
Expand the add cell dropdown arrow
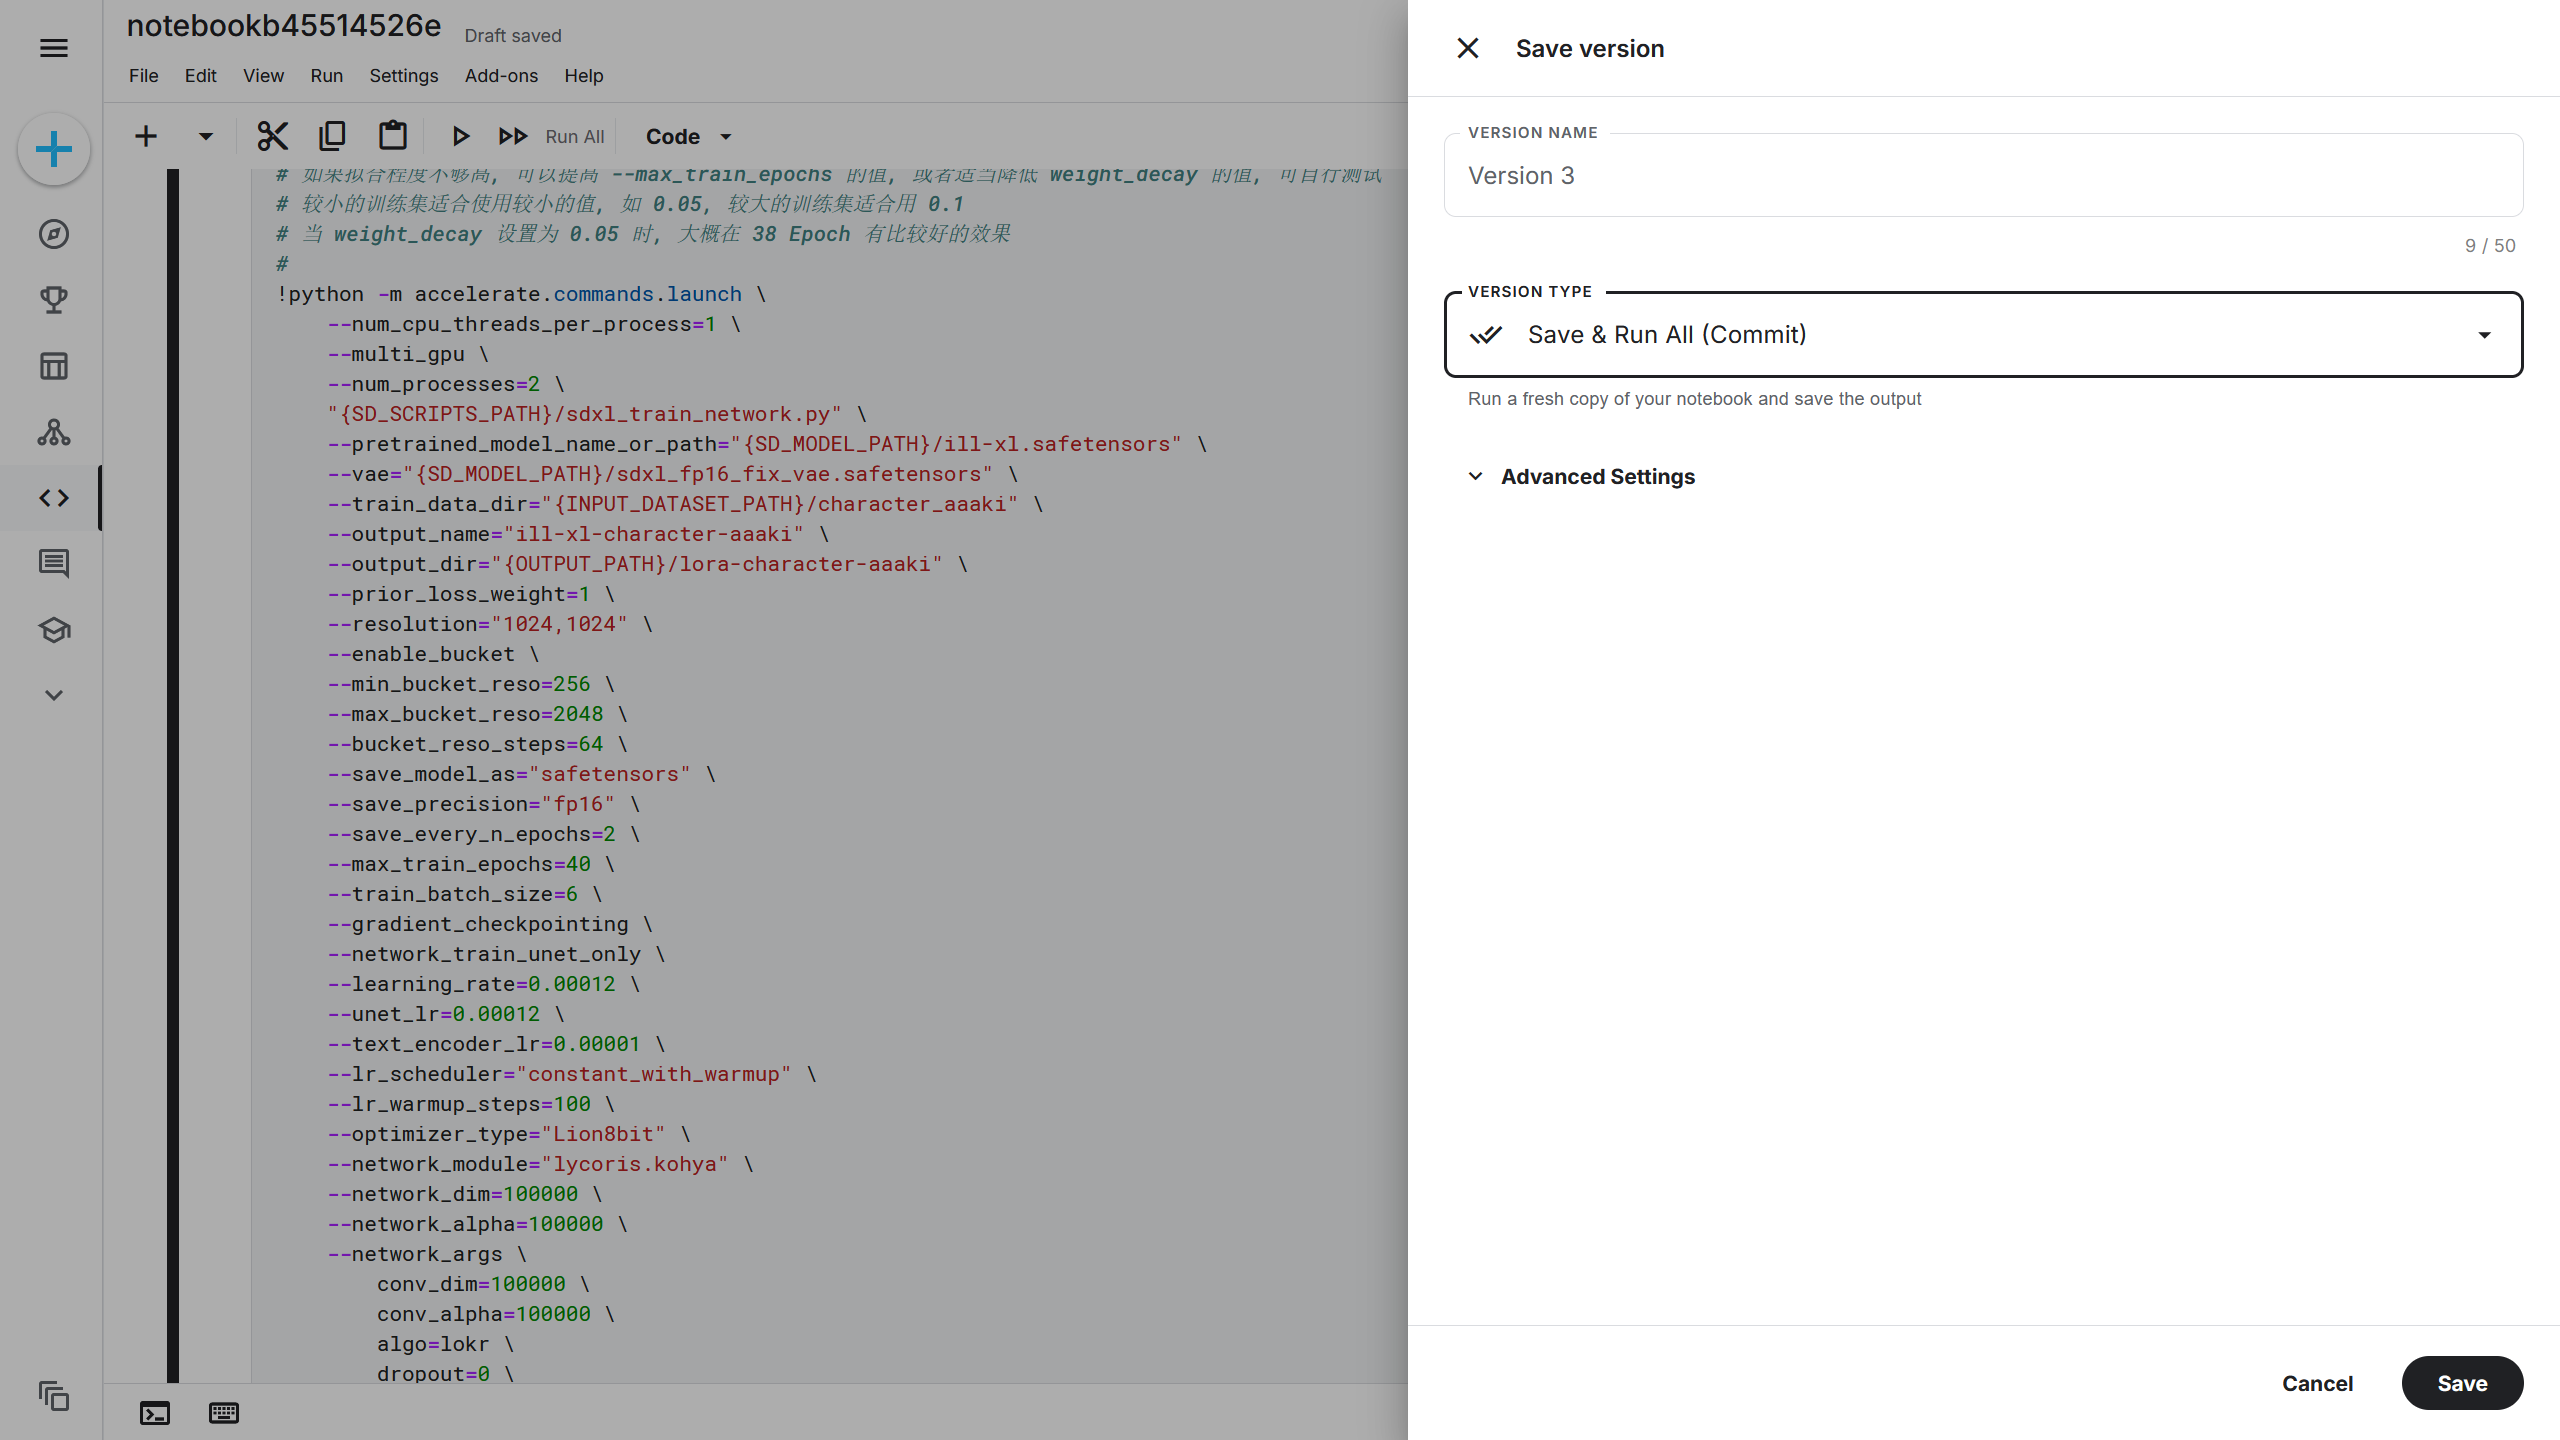205,136
